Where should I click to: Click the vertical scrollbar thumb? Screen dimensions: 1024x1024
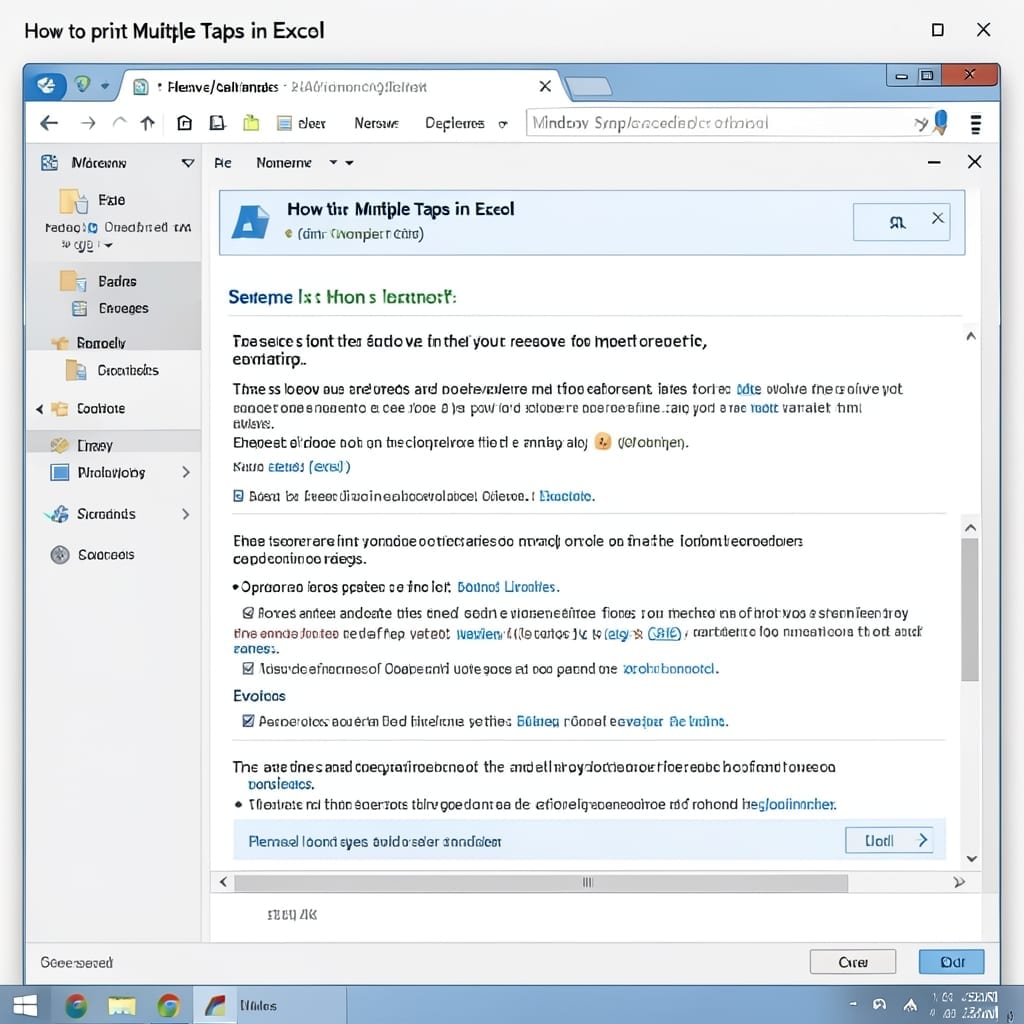point(970,609)
